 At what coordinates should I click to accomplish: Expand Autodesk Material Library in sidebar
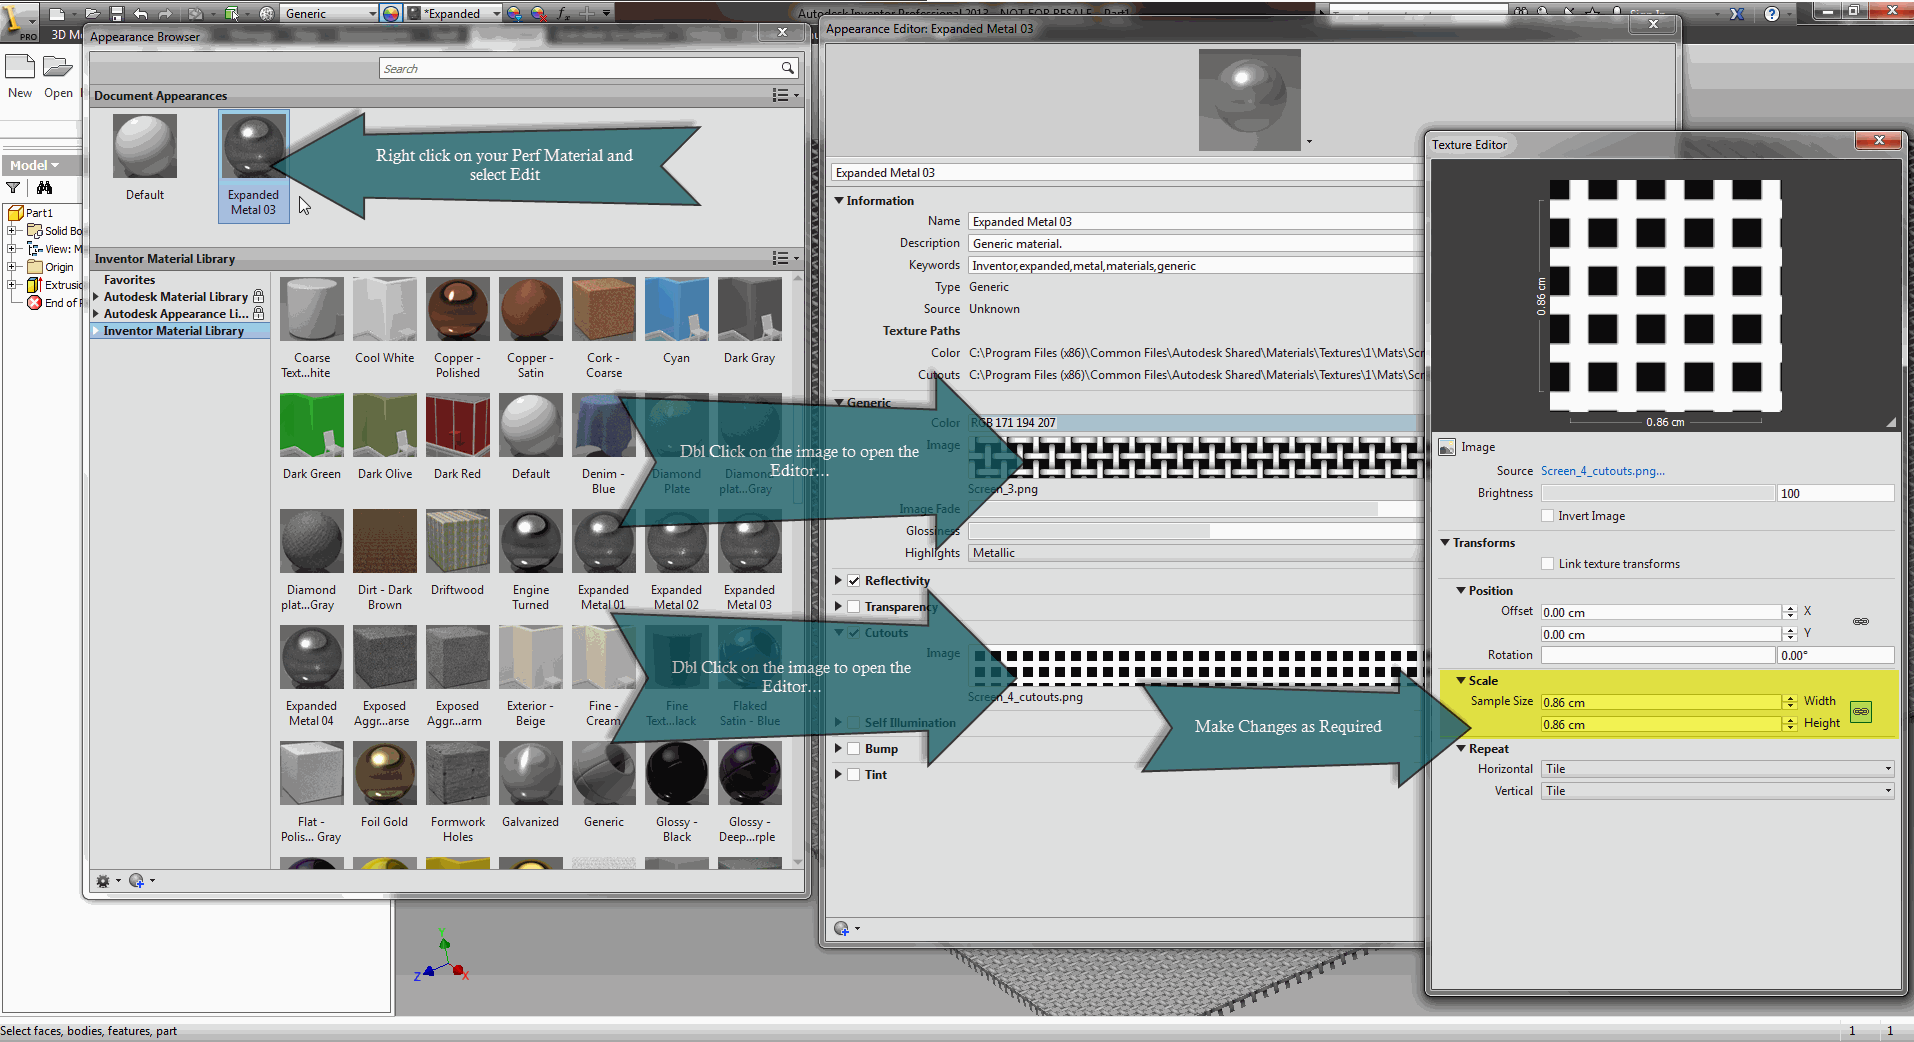coord(95,296)
